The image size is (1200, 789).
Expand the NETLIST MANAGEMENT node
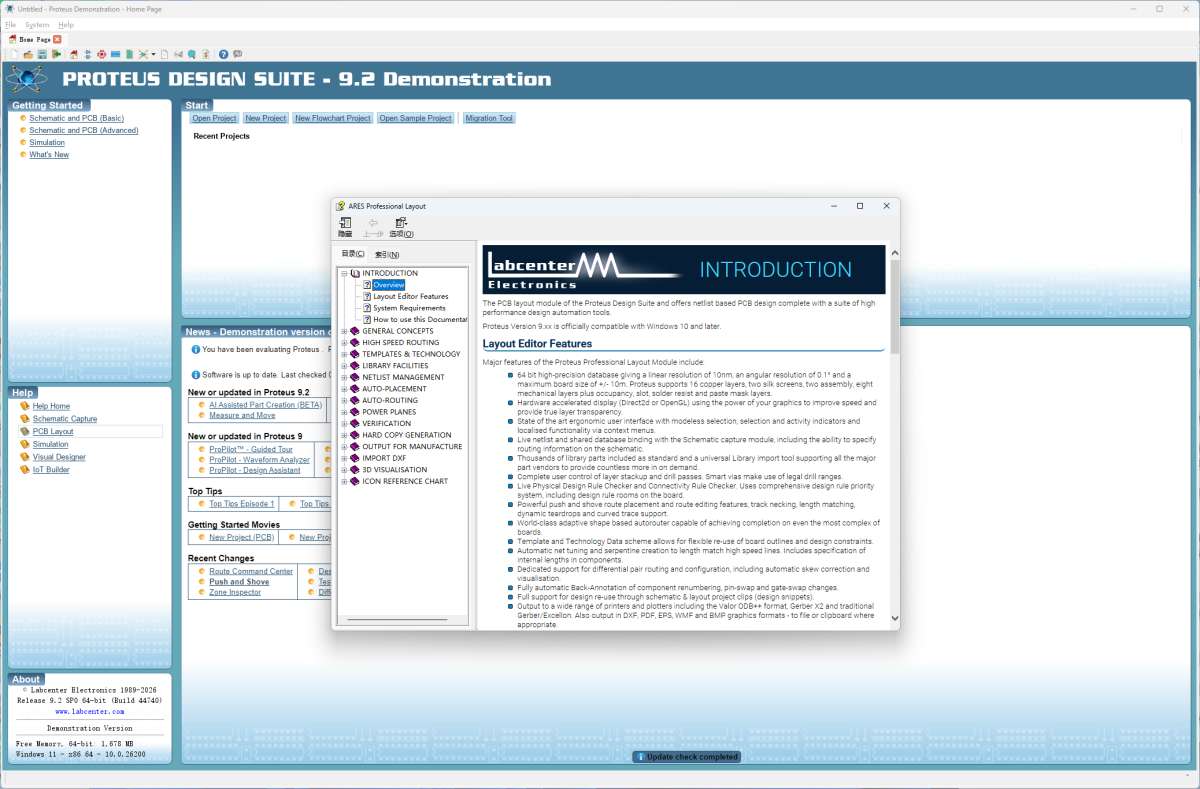point(344,377)
